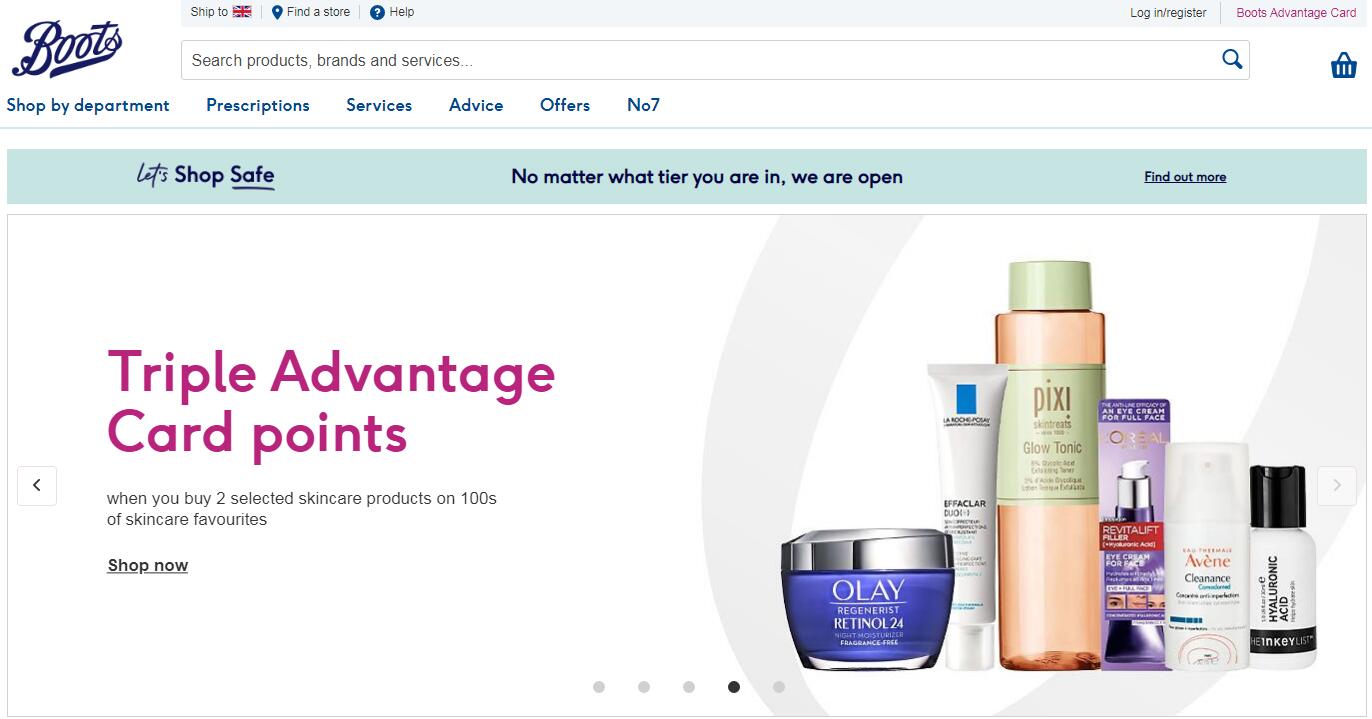The image size is (1372, 719).
Task: Click Shop now link
Action: (x=148, y=565)
